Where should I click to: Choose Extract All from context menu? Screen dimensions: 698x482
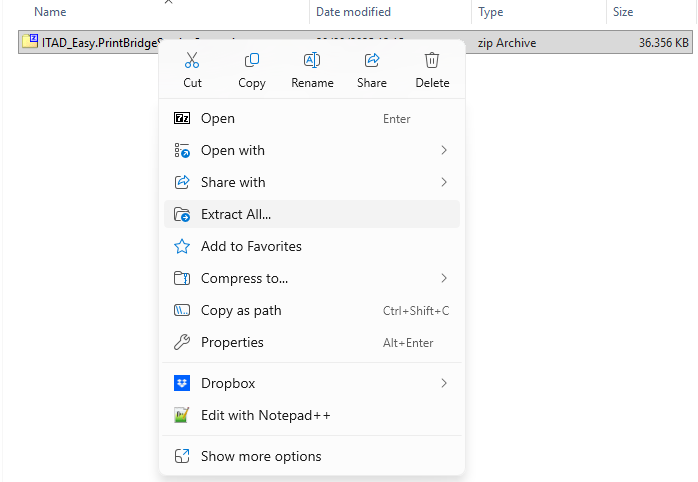tap(236, 214)
